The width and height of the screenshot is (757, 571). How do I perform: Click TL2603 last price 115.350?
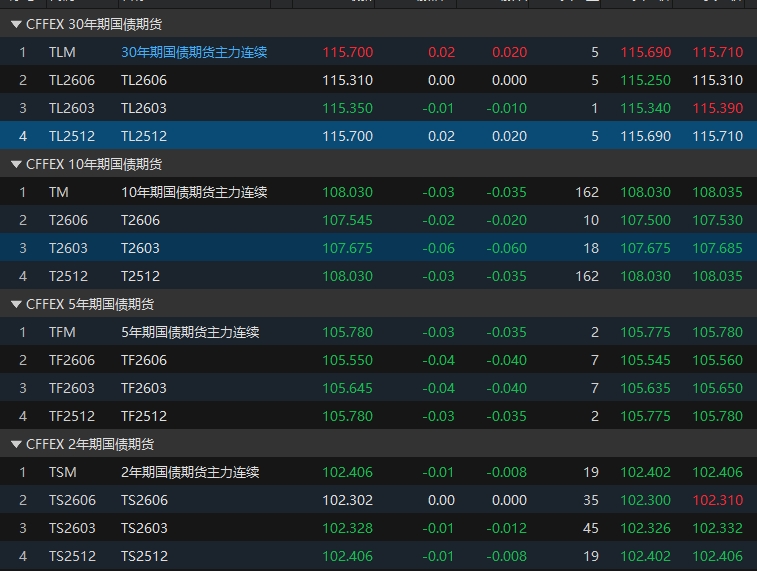(x=348, y=108)
